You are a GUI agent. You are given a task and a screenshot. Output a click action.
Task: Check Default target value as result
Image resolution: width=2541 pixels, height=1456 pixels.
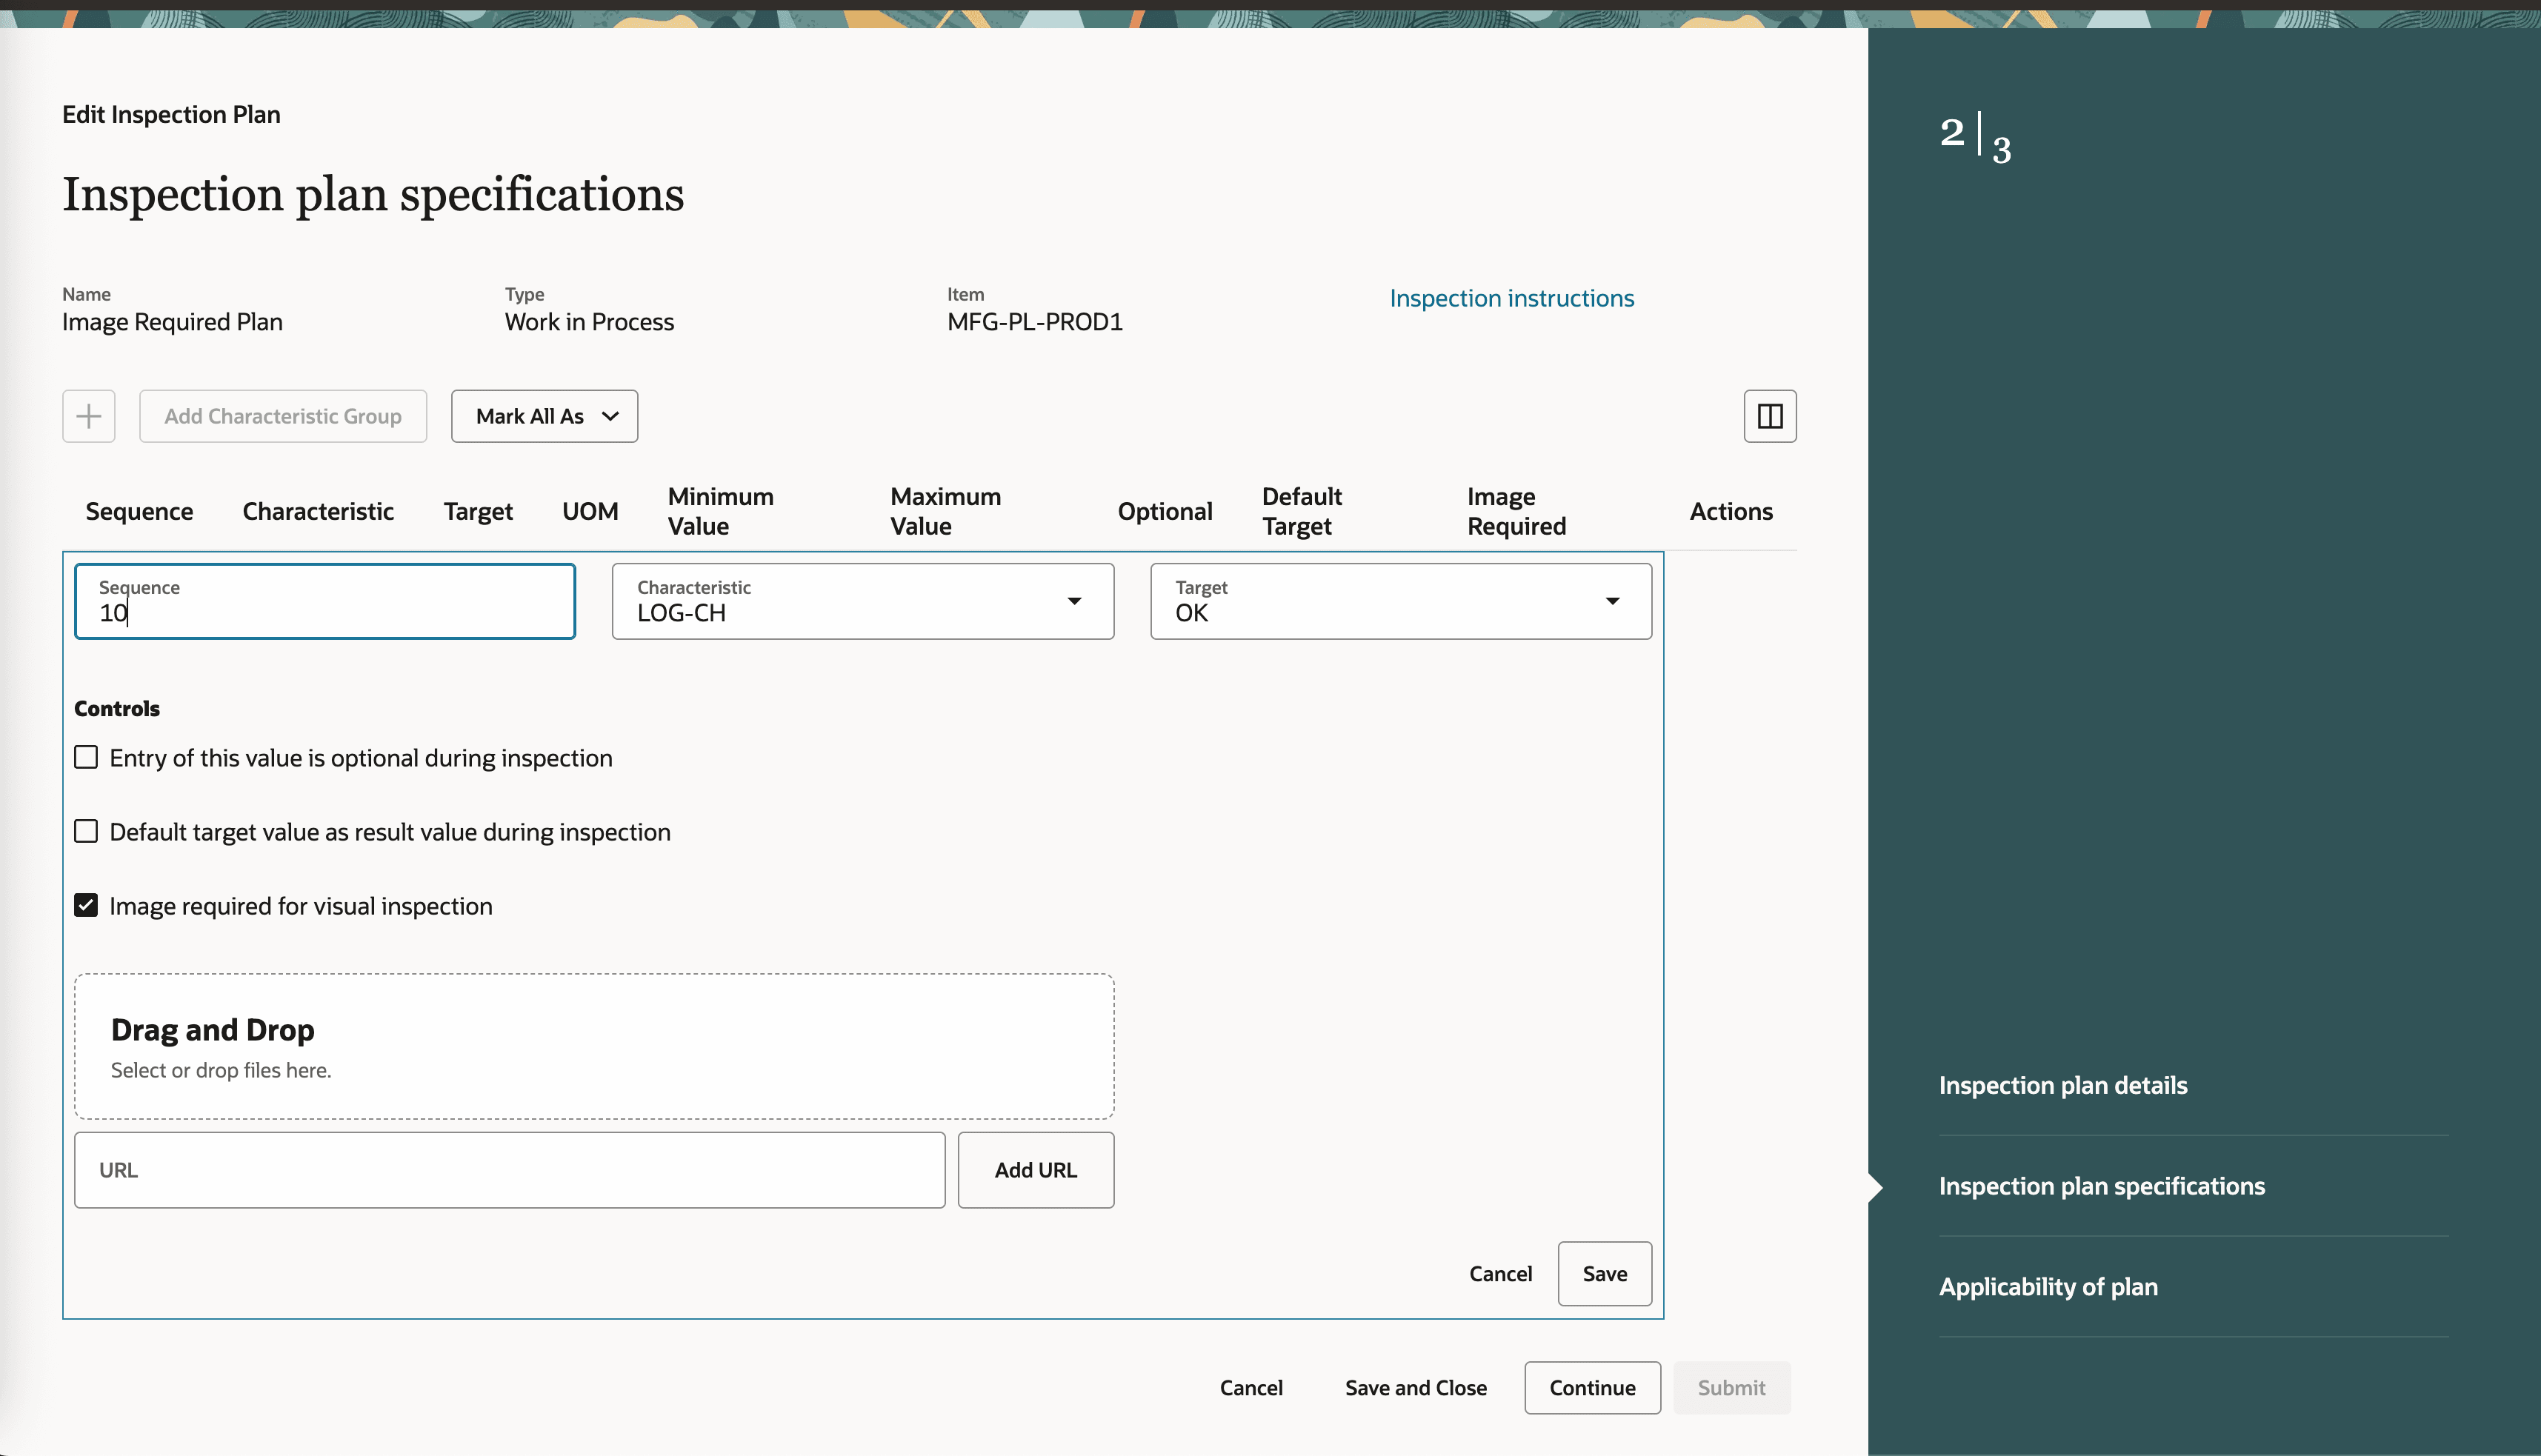pyautogui.click(x=86, y=831)
